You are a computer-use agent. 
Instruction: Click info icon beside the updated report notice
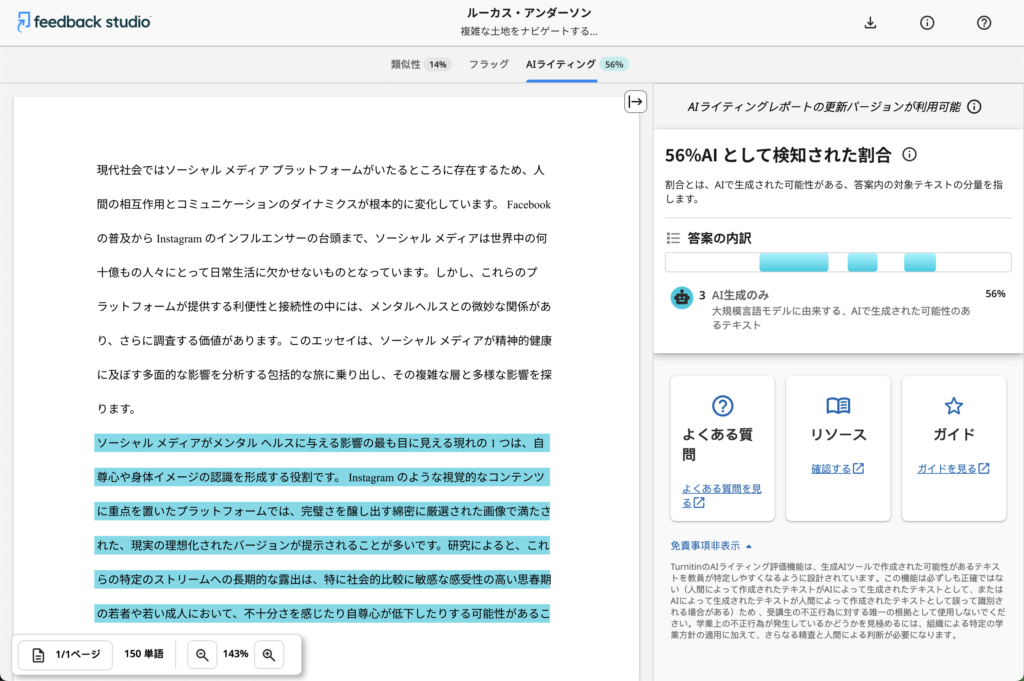pyautogui.click(x=974, y=106)
